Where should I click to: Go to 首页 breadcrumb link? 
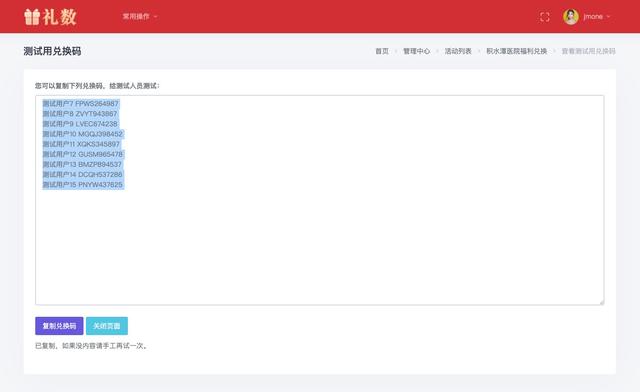[x=382, y=51]
